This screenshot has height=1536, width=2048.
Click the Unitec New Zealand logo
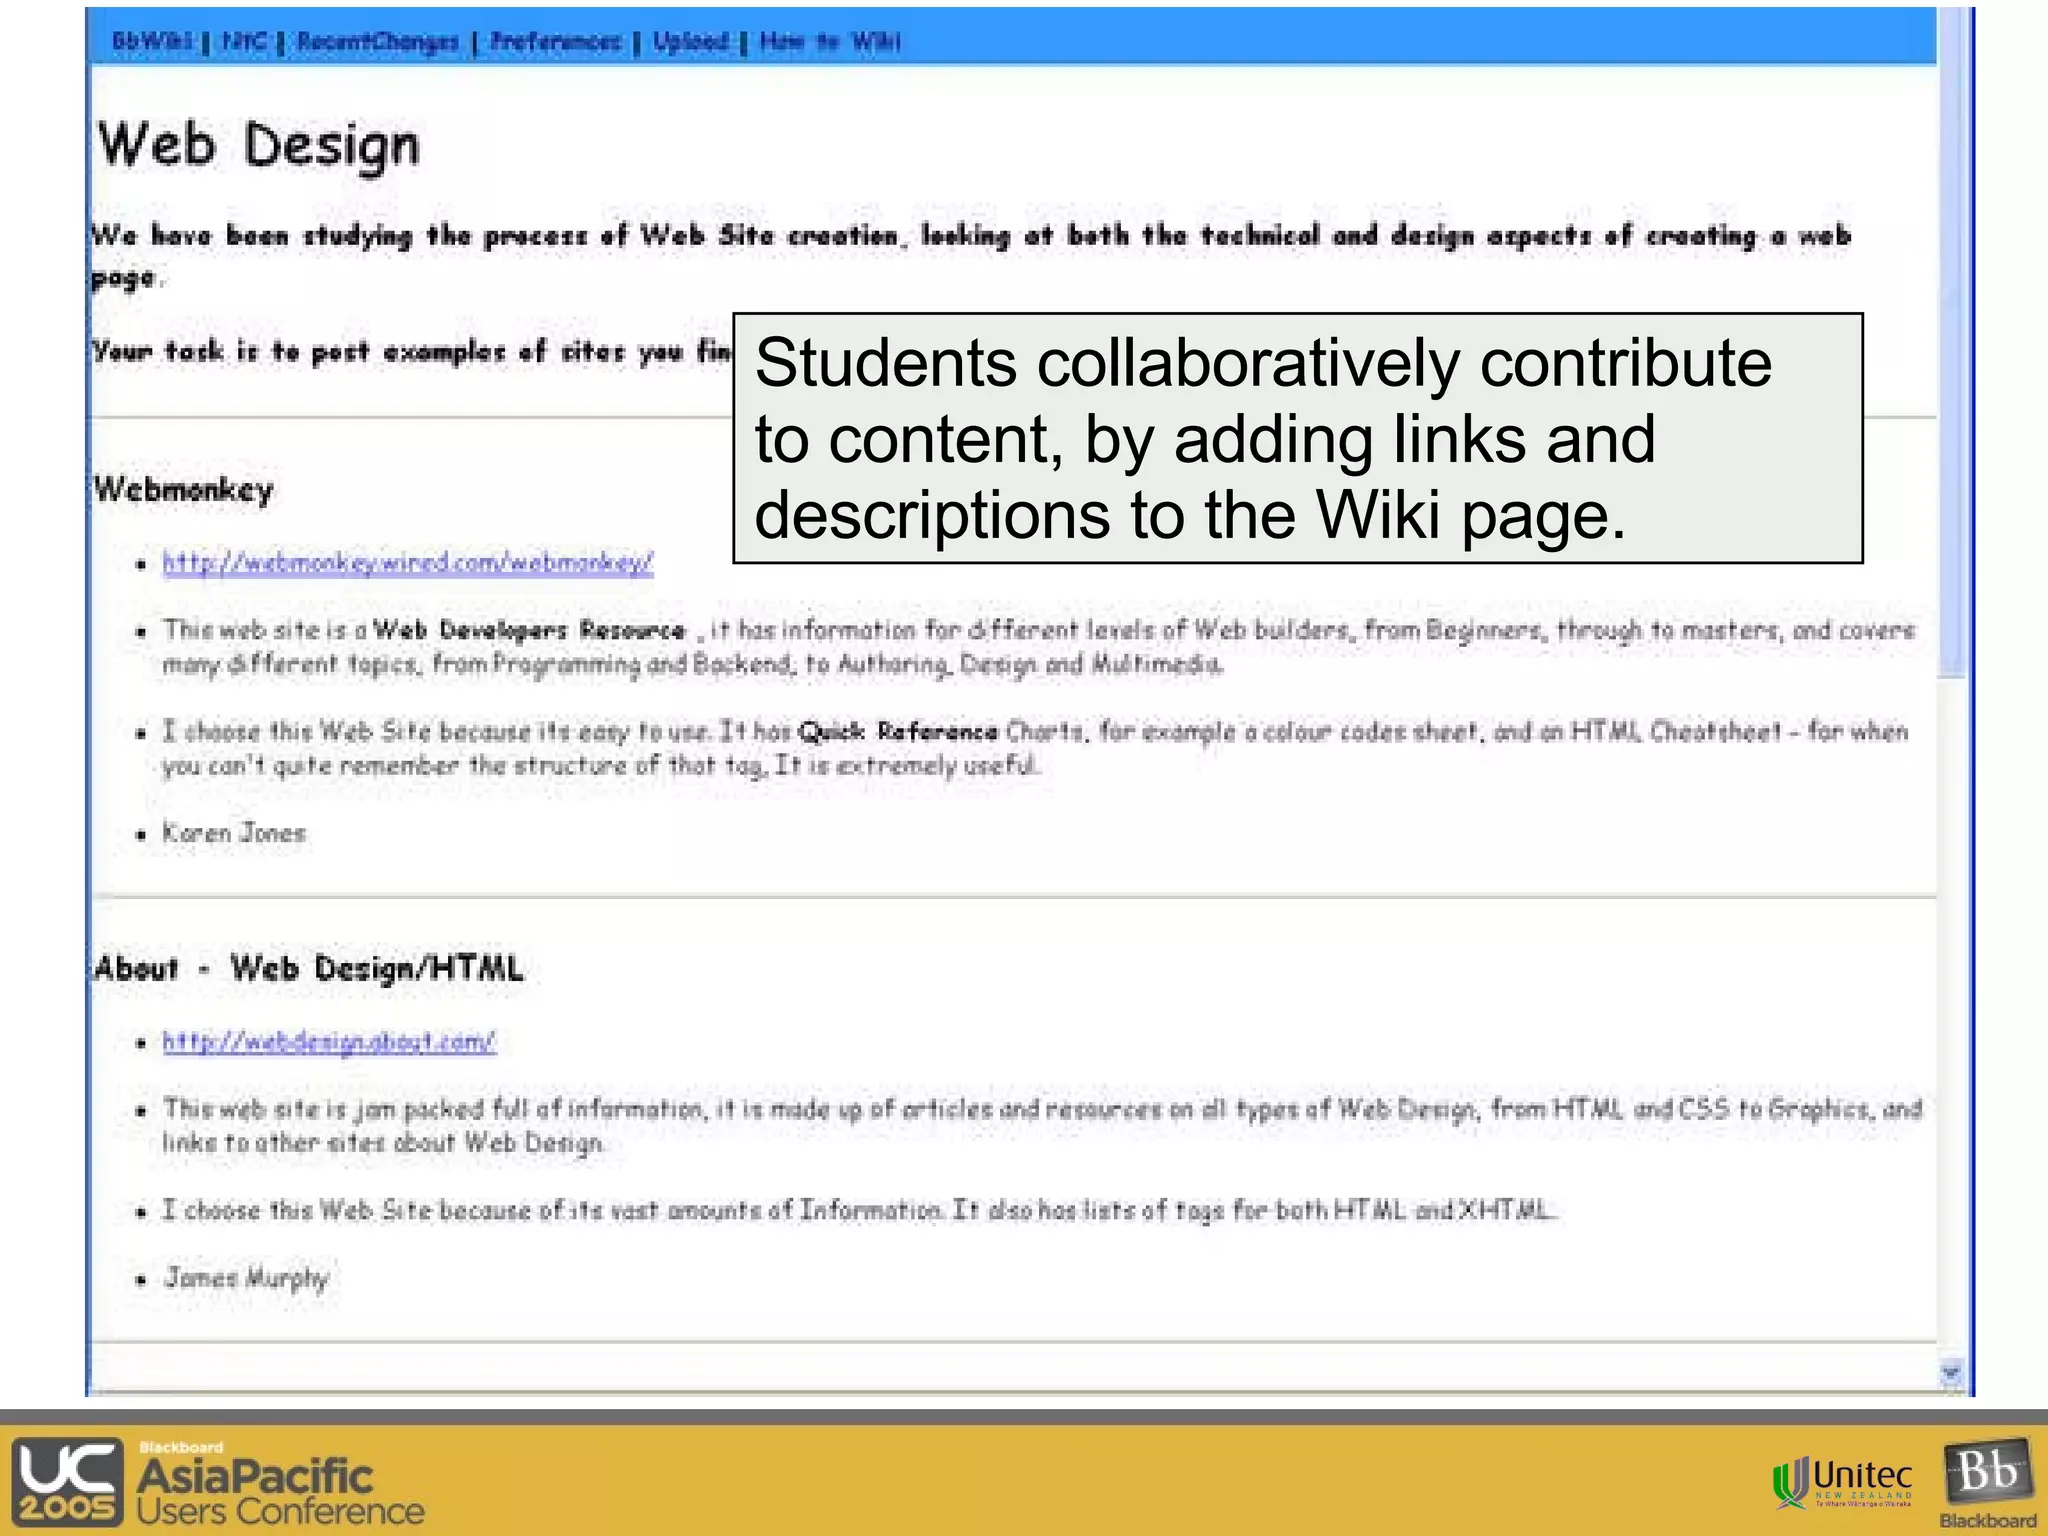click(1843, 1482)
